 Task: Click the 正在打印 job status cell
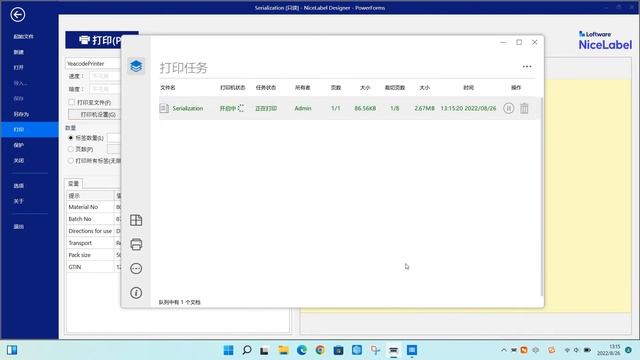(266, 108)
